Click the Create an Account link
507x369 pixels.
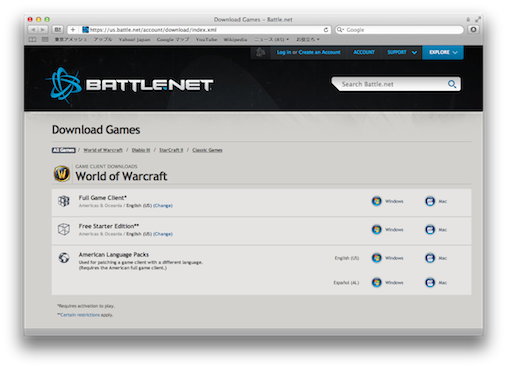[x=319, y=52]
